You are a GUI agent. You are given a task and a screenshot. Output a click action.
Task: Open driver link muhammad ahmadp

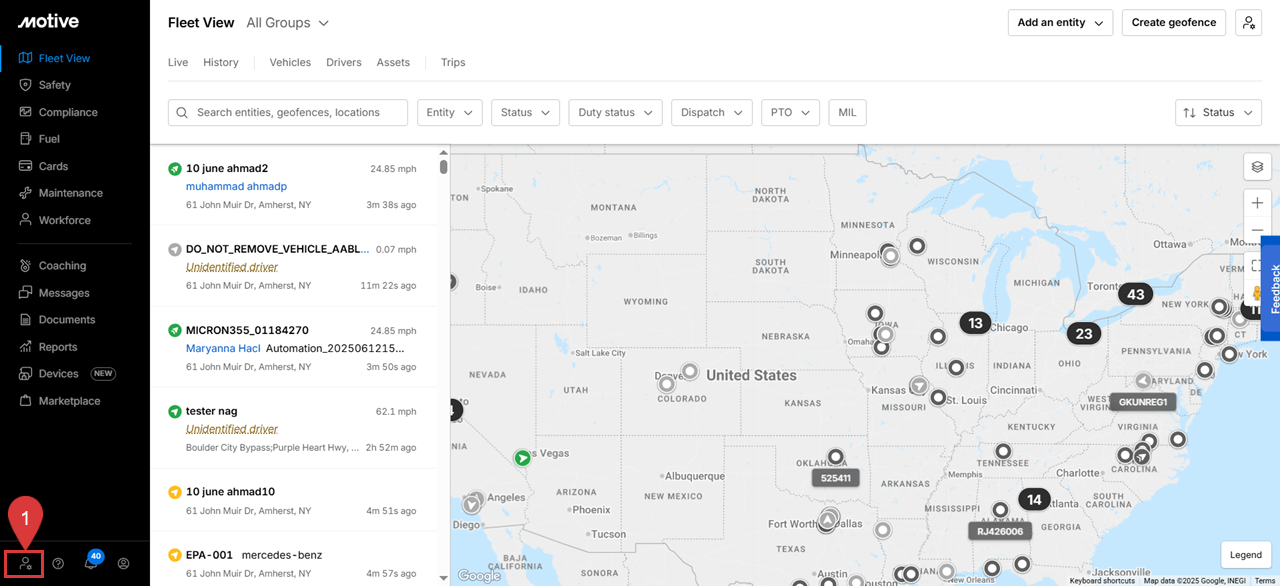pos(236,186)
